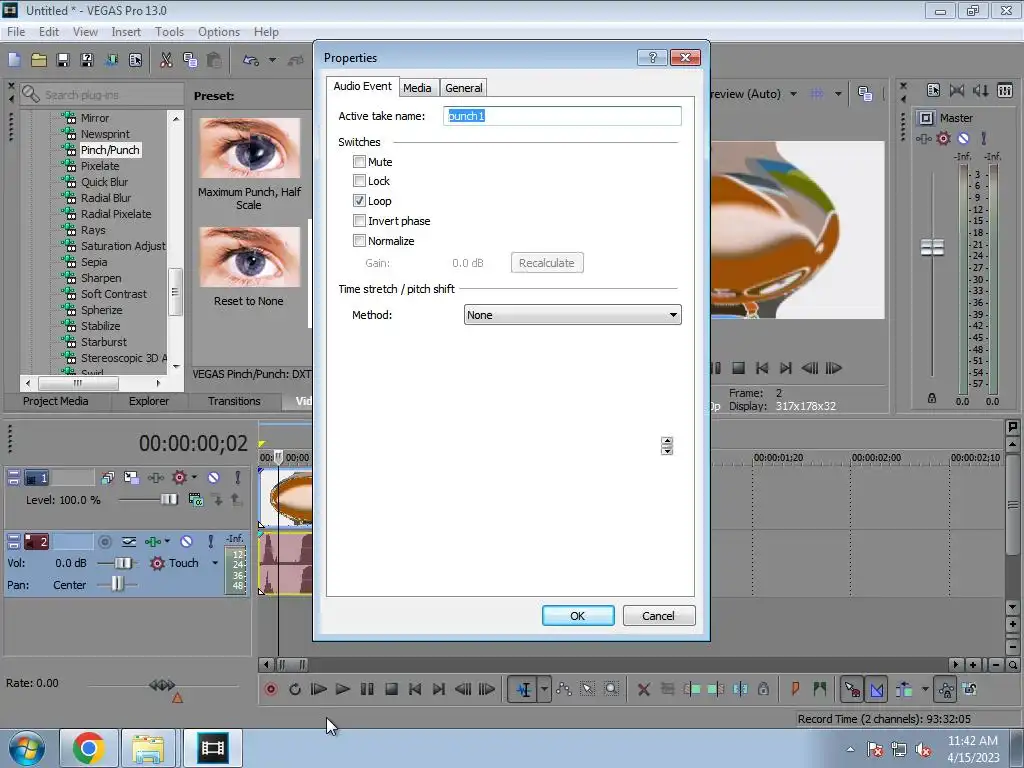This screenshot has width=1024, height=768.
Task: Switch to the General tab in Properties
Action: coord(464,88)
